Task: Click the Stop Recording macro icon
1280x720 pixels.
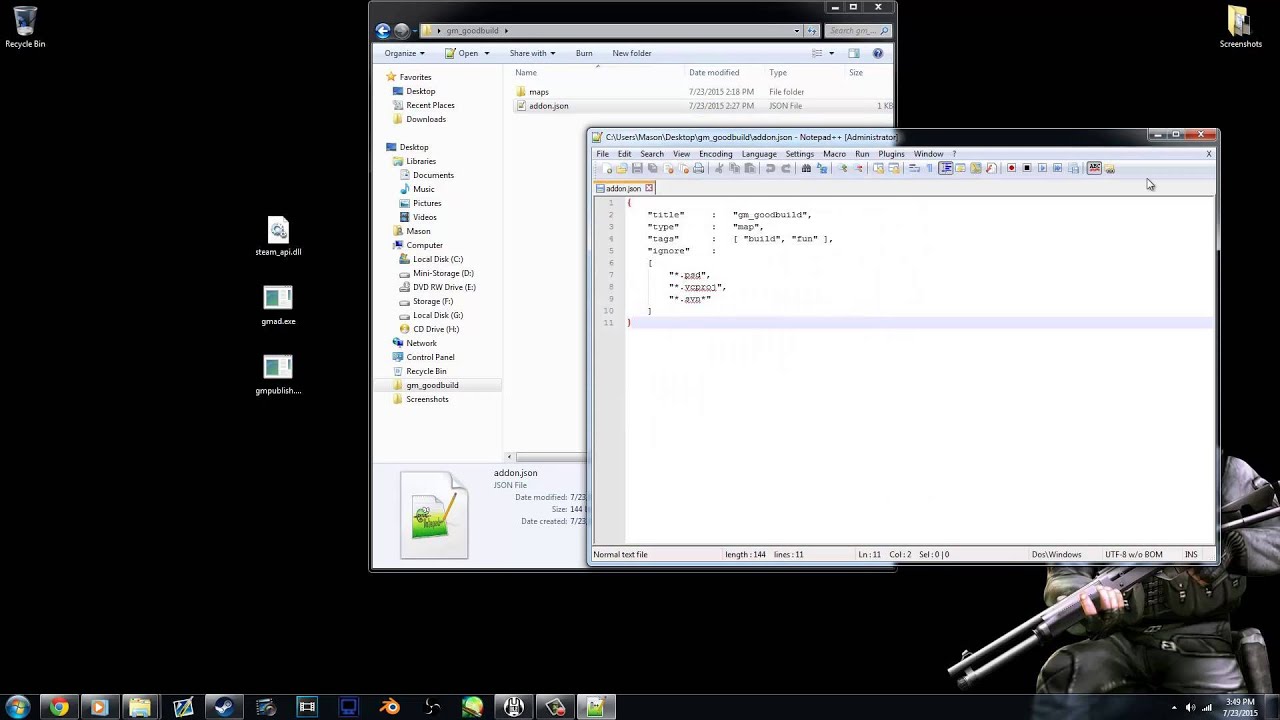Action: pos(1027,168)
